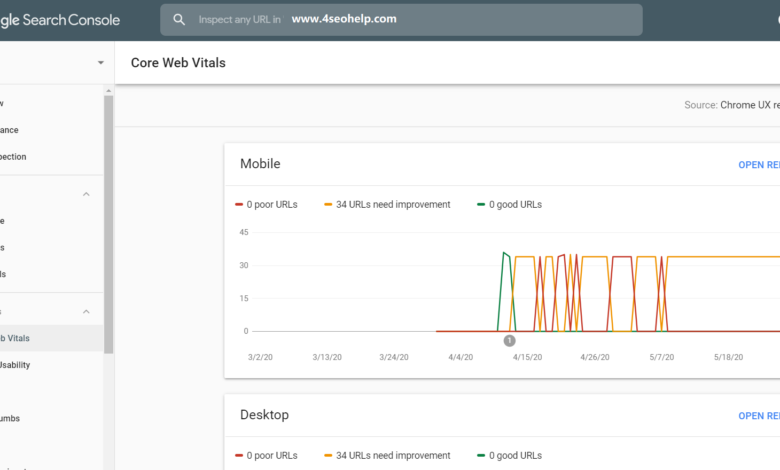
Task: Click Mobile chart annotation marker 1
Action: (509, 341)
